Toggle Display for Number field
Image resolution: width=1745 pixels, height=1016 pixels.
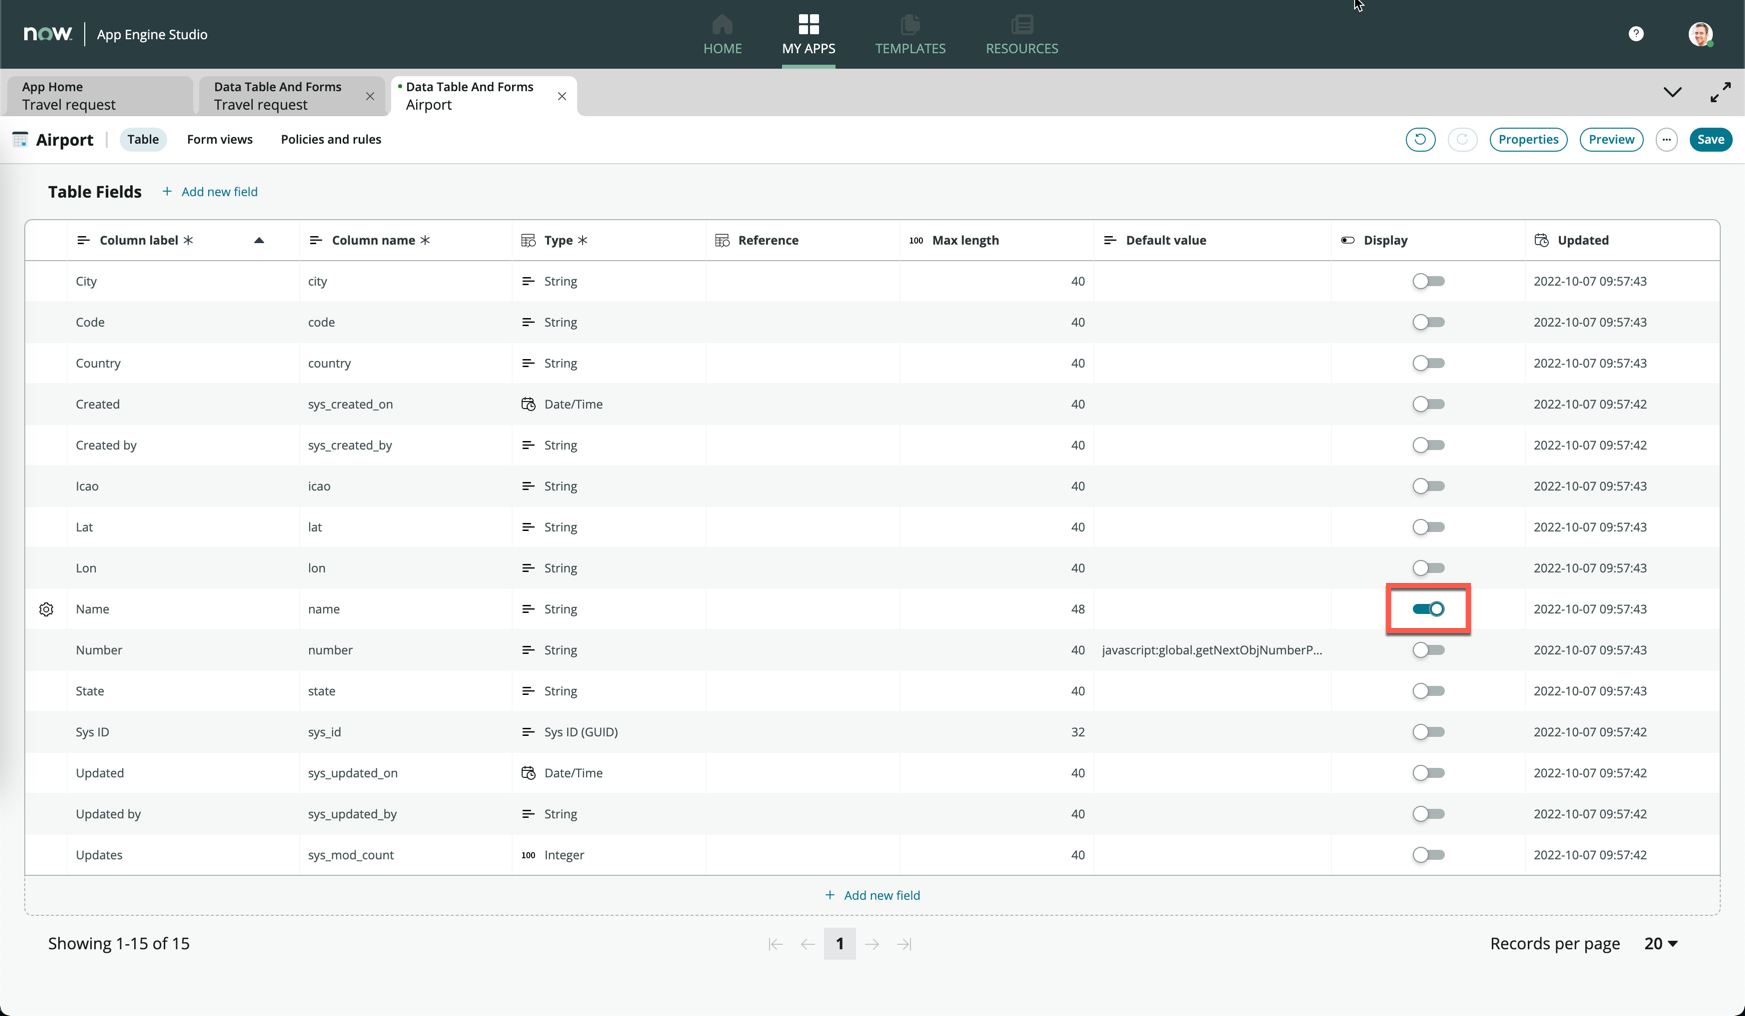coord(1428,650)
